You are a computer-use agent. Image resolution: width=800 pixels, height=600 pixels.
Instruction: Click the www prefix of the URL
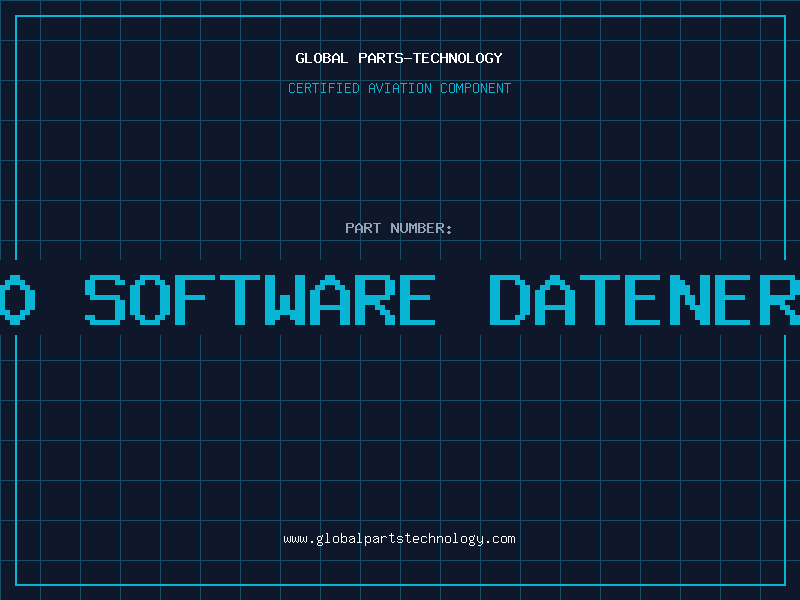pos(295,539)
